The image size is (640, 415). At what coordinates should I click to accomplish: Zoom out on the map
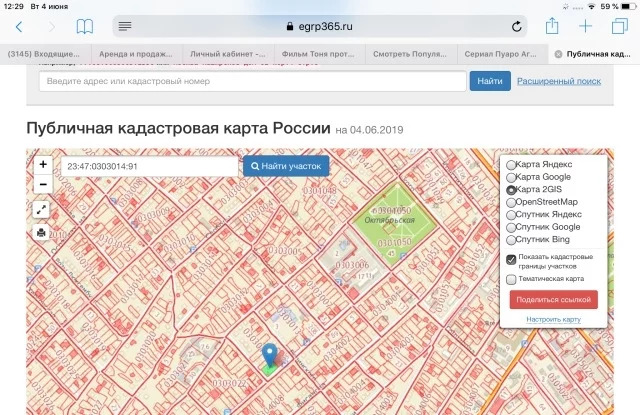[43, 184]
